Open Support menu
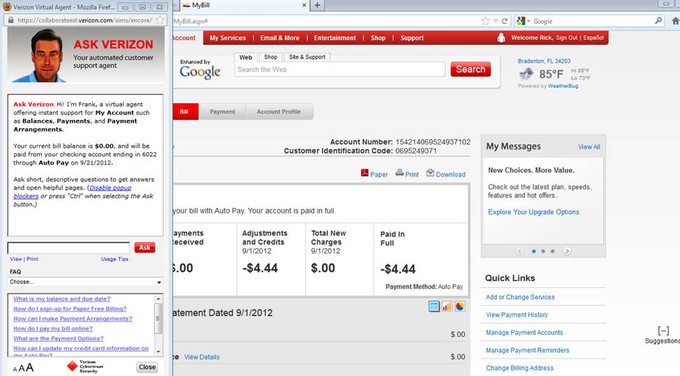 tap(412, 38)
